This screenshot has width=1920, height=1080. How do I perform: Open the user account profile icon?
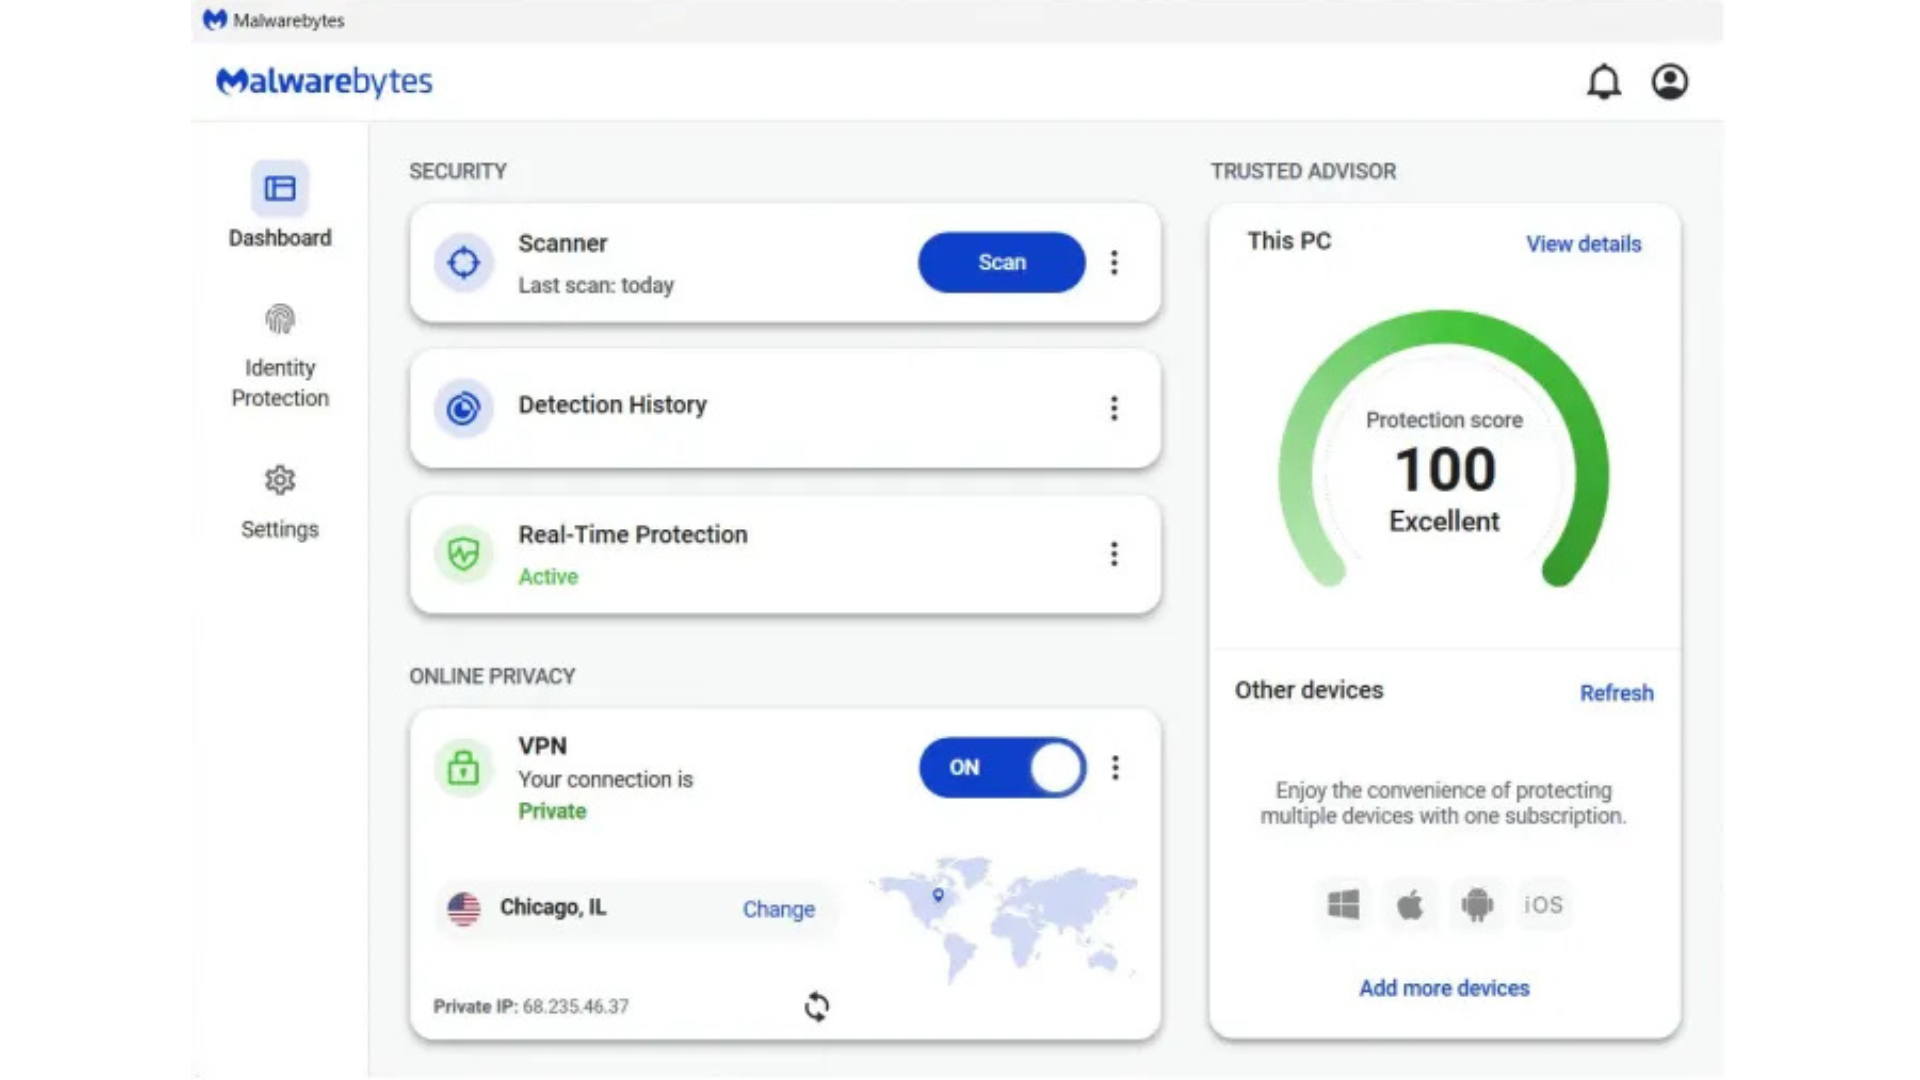tap(1669, 82)
